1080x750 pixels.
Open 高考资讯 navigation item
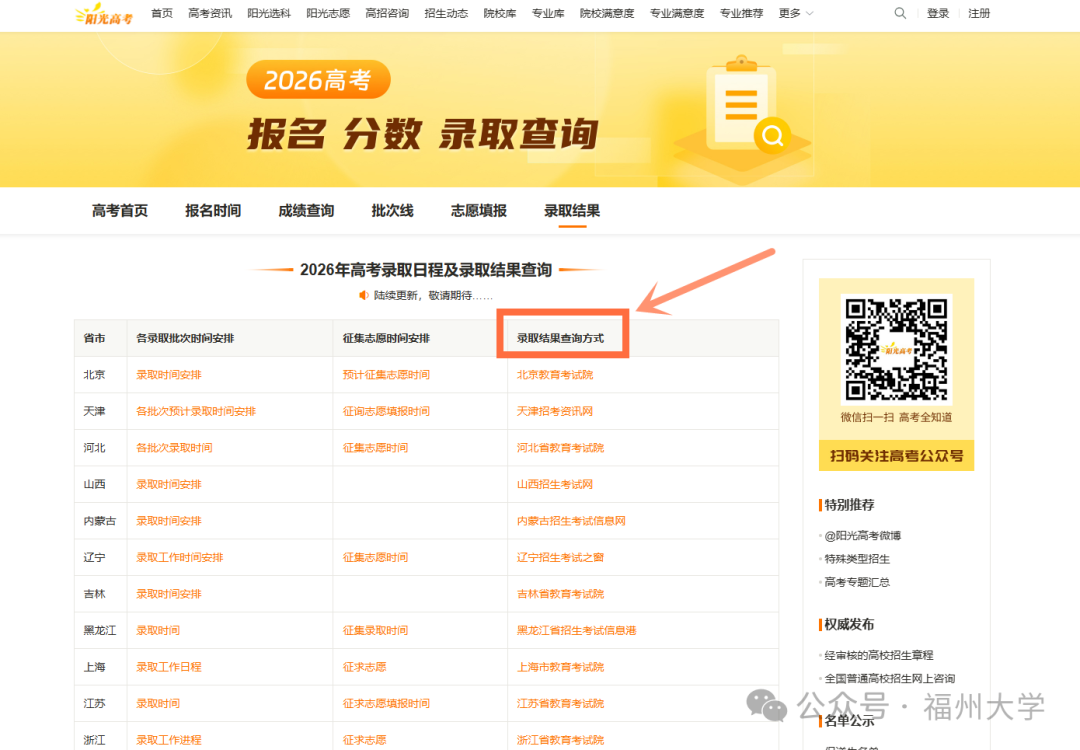pyautogui.click(x=210, y=13)
